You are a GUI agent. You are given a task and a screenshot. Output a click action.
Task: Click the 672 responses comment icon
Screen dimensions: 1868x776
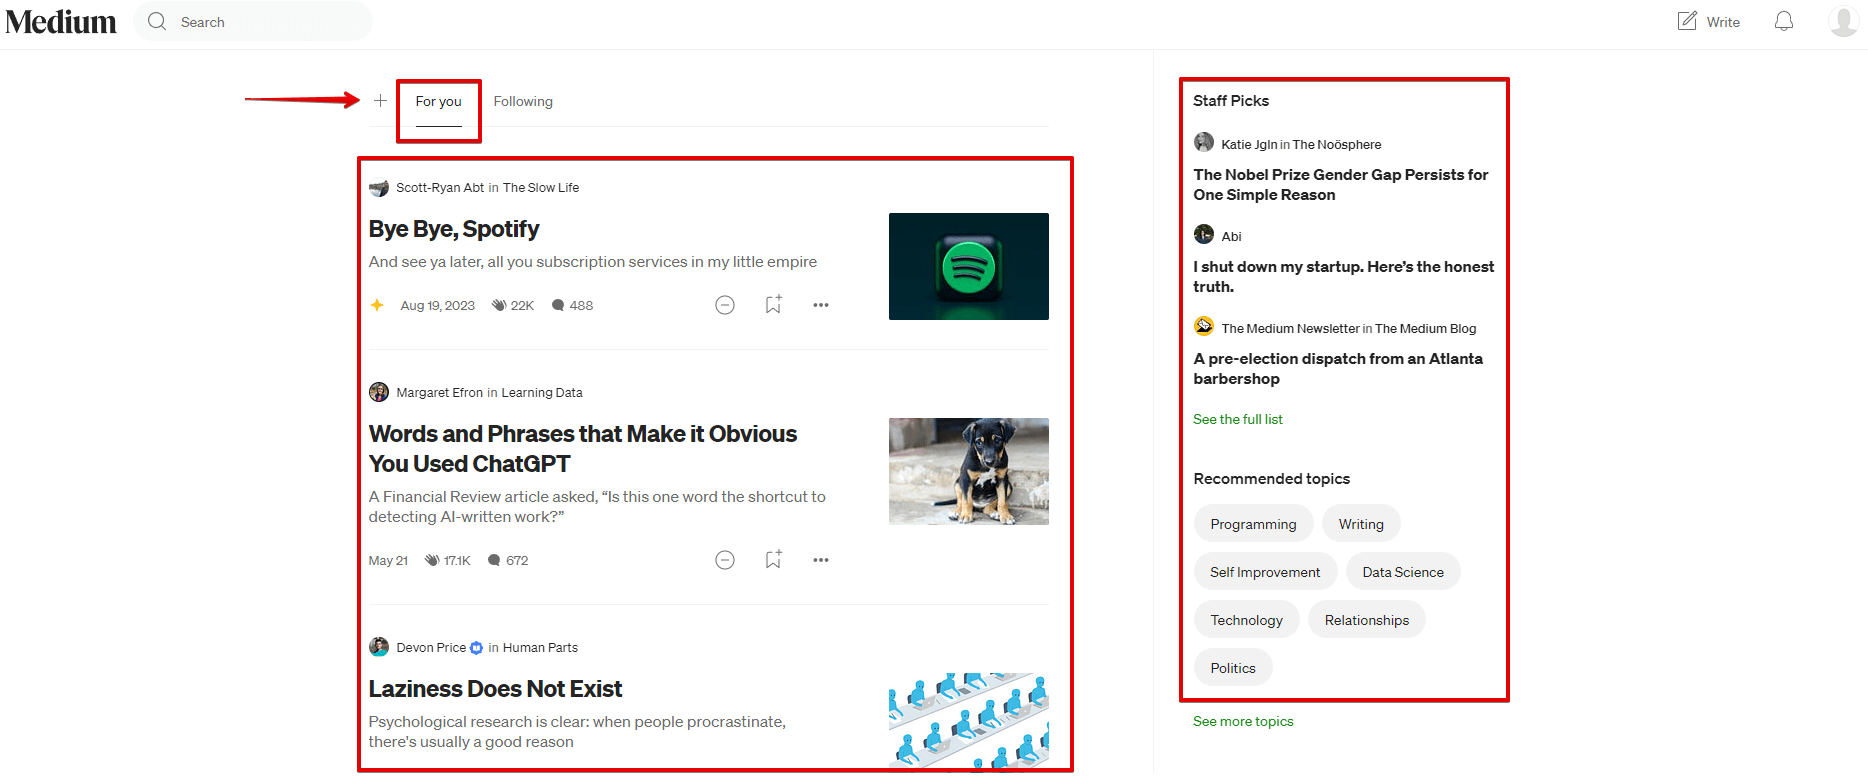pyautogui.click(x=494, y=560)
